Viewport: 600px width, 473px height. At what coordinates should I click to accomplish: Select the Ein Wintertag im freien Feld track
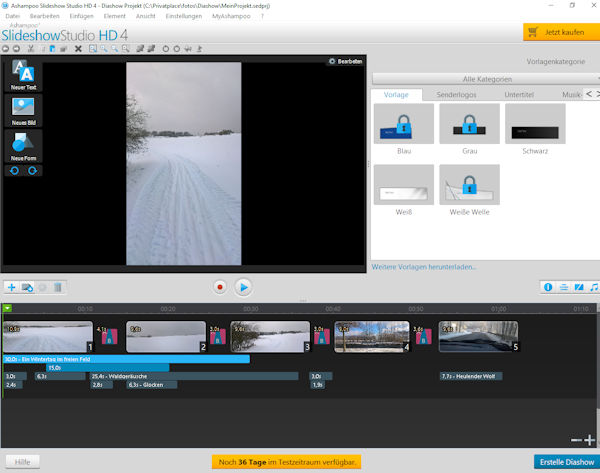[126, 359]
